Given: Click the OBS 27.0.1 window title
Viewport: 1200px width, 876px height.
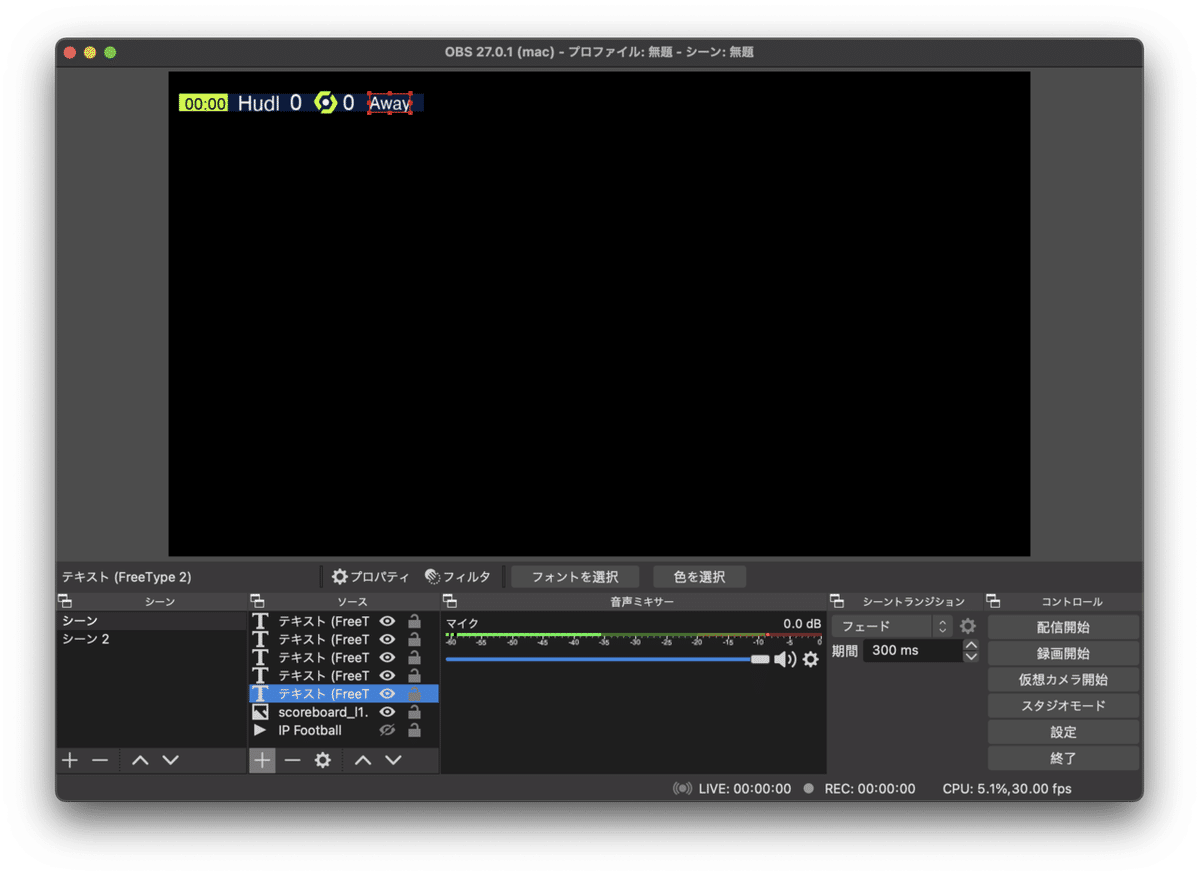Looking at the screenshot, I should pyautogui.click(x=599, y=52).
